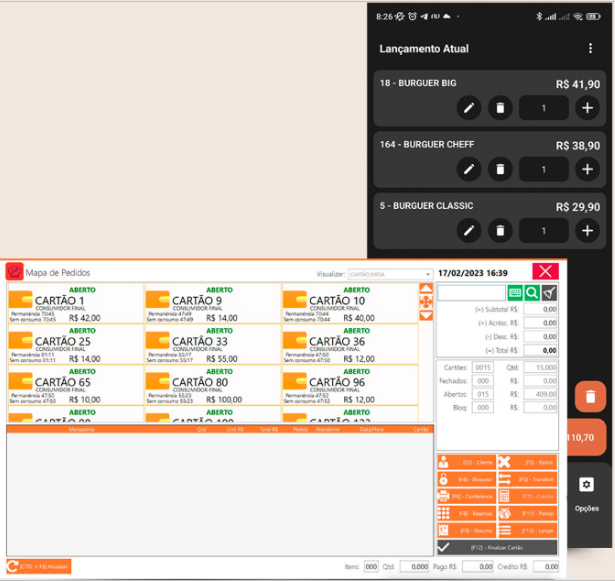Viewport: 615px width, 581px height.
Task: Click the [F3] - Excluir button
Action: click(x=527, y=462)
